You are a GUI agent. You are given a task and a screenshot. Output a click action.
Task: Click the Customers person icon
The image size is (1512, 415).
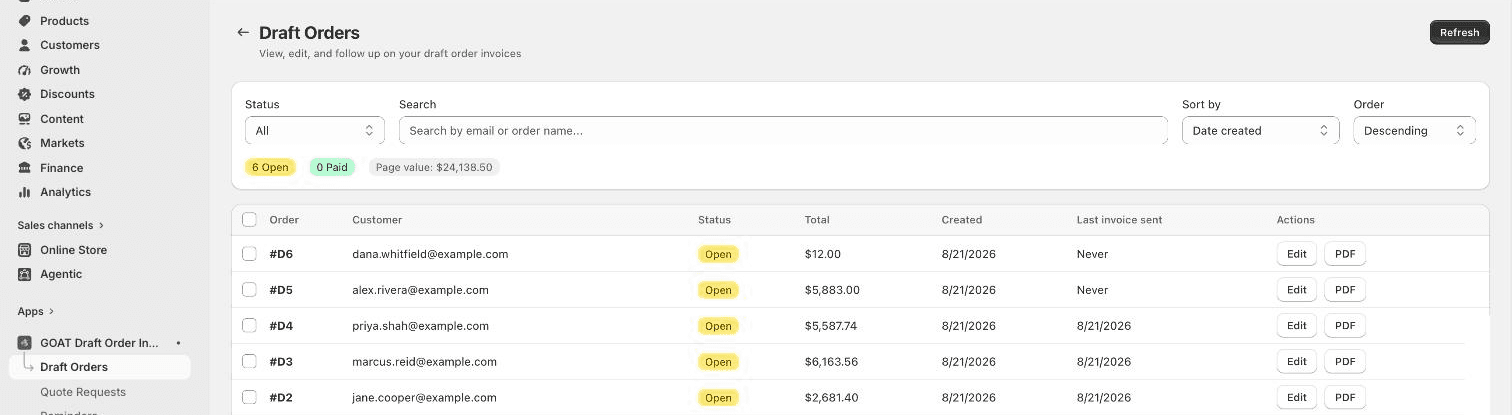click(25, 45)
